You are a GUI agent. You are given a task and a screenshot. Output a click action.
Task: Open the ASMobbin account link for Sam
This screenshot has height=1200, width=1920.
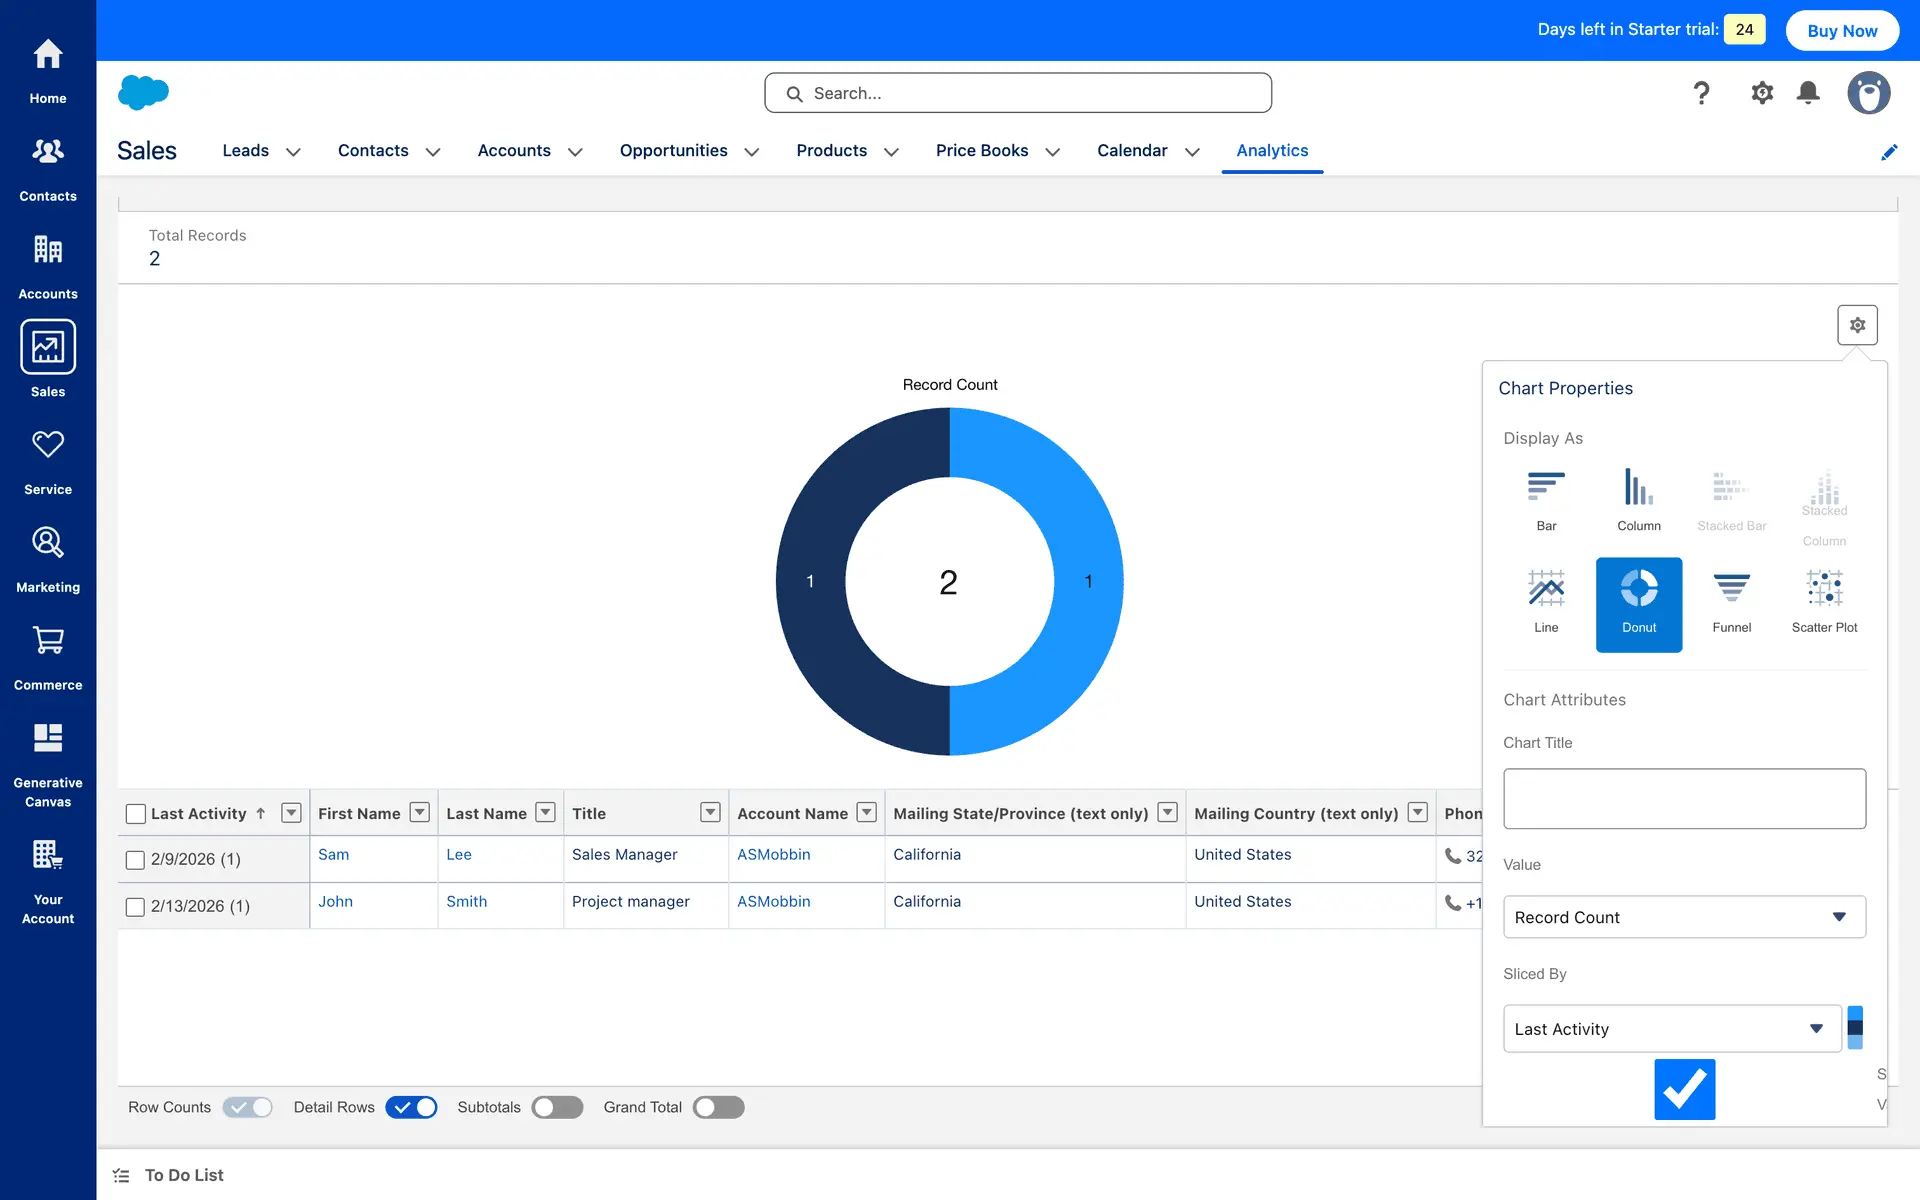[x=773, y=855]
